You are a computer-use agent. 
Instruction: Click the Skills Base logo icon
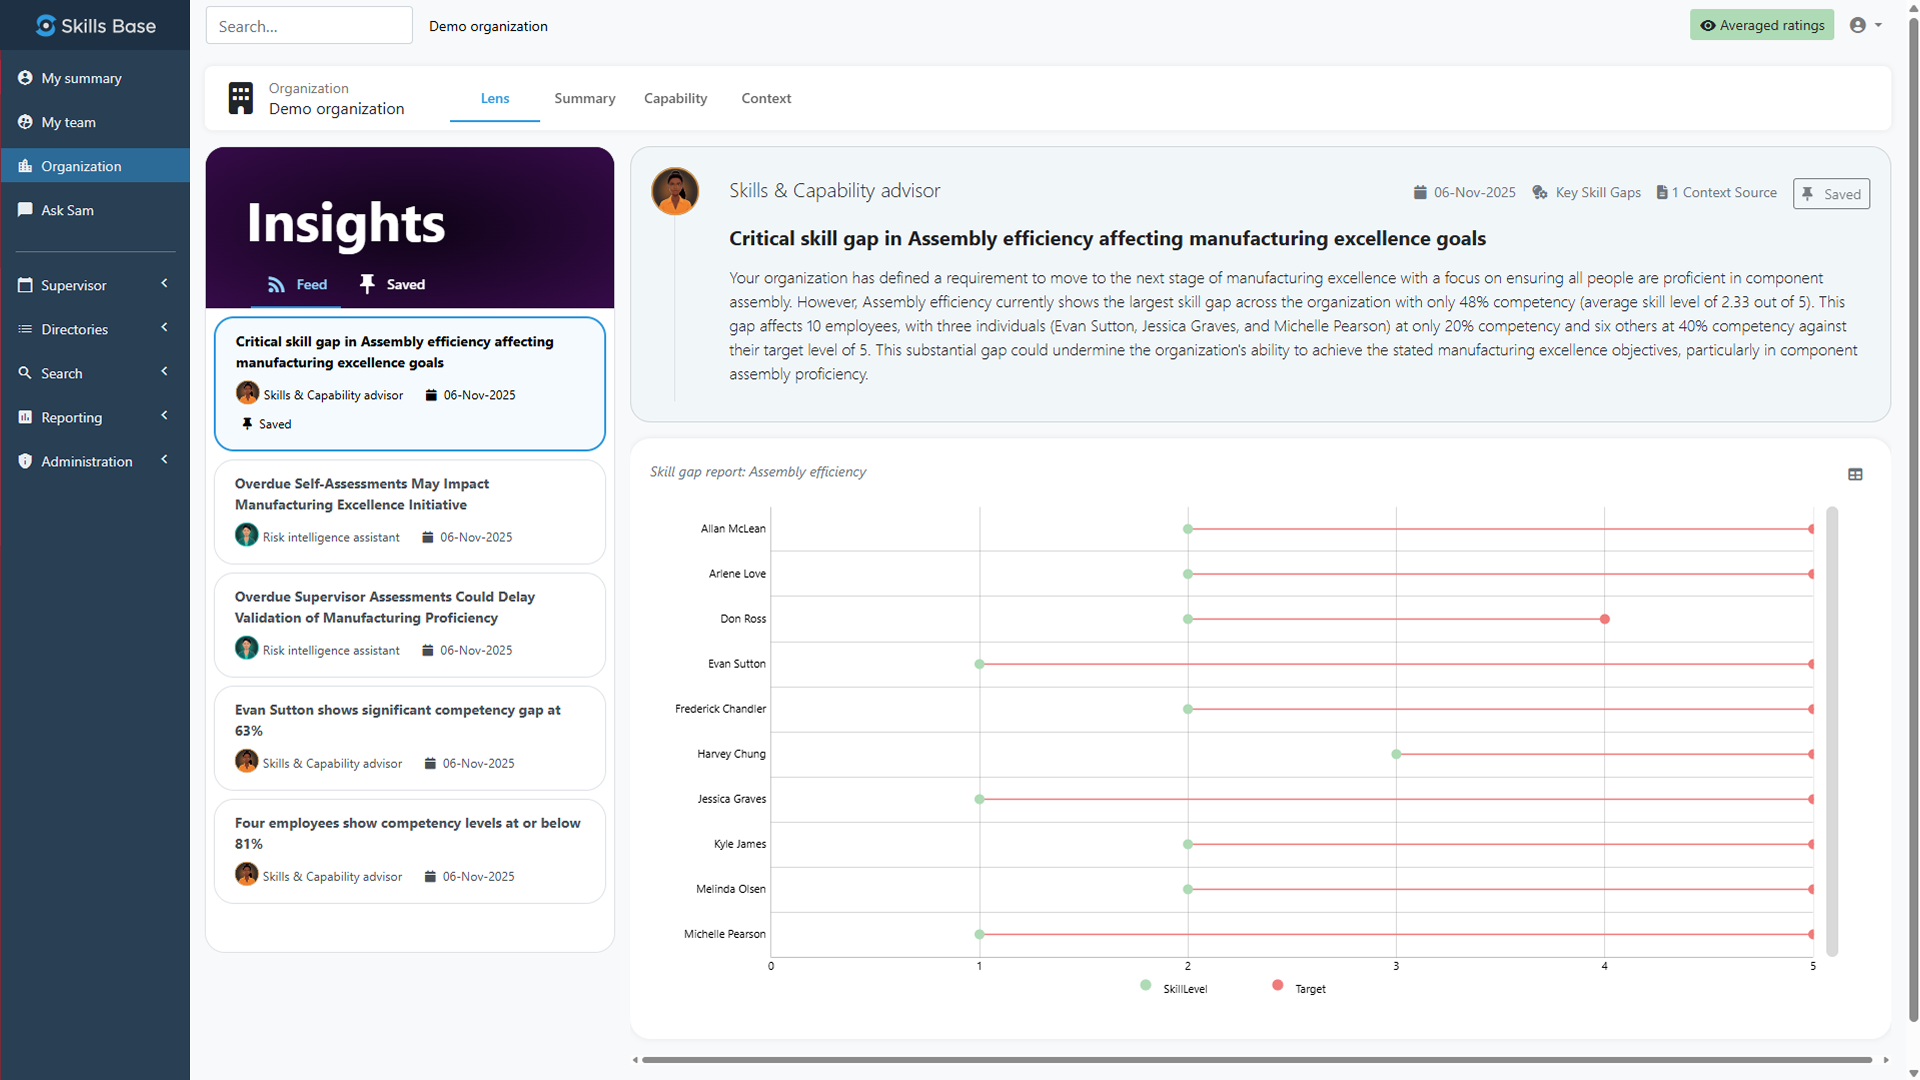click(45, 25)
